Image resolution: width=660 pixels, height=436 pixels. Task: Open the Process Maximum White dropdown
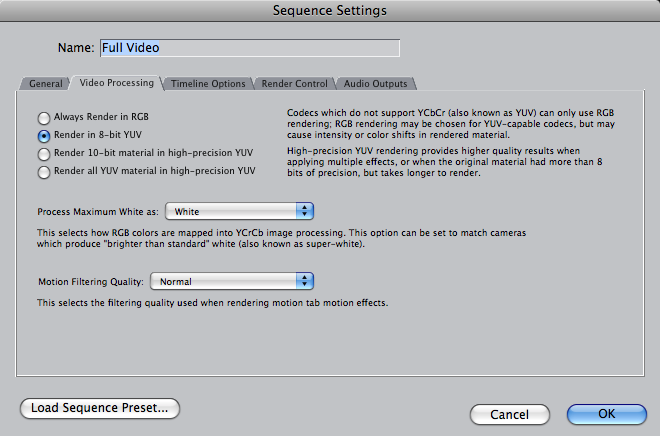(x=240, y=211)
